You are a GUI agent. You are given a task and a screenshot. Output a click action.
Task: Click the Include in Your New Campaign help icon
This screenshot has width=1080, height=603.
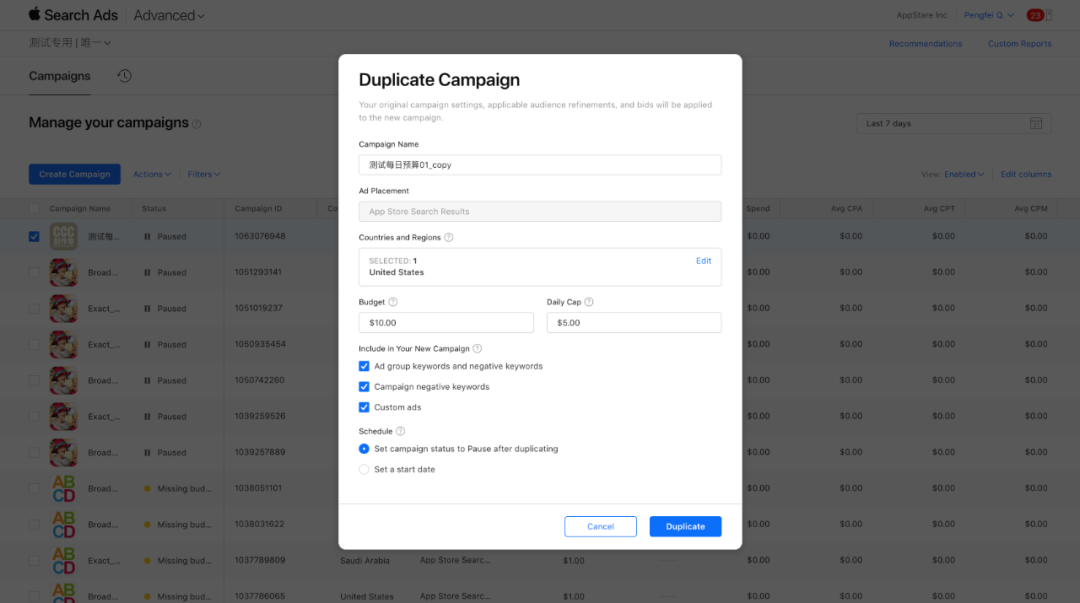(477, 349)
